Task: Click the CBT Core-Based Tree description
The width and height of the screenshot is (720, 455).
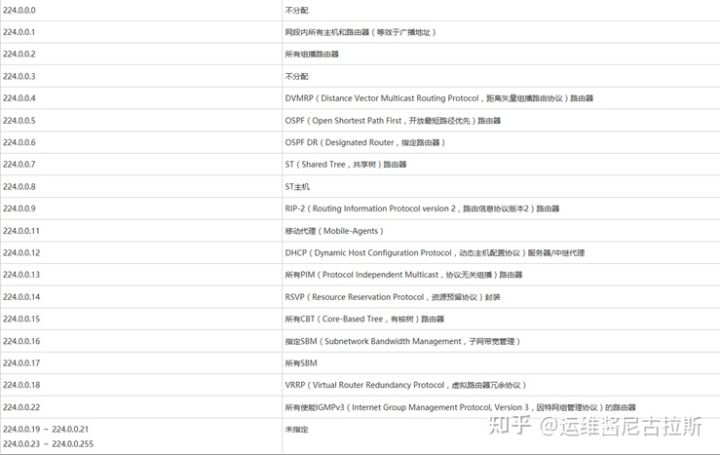Action: pyautogui.click(x=364, y=319)
